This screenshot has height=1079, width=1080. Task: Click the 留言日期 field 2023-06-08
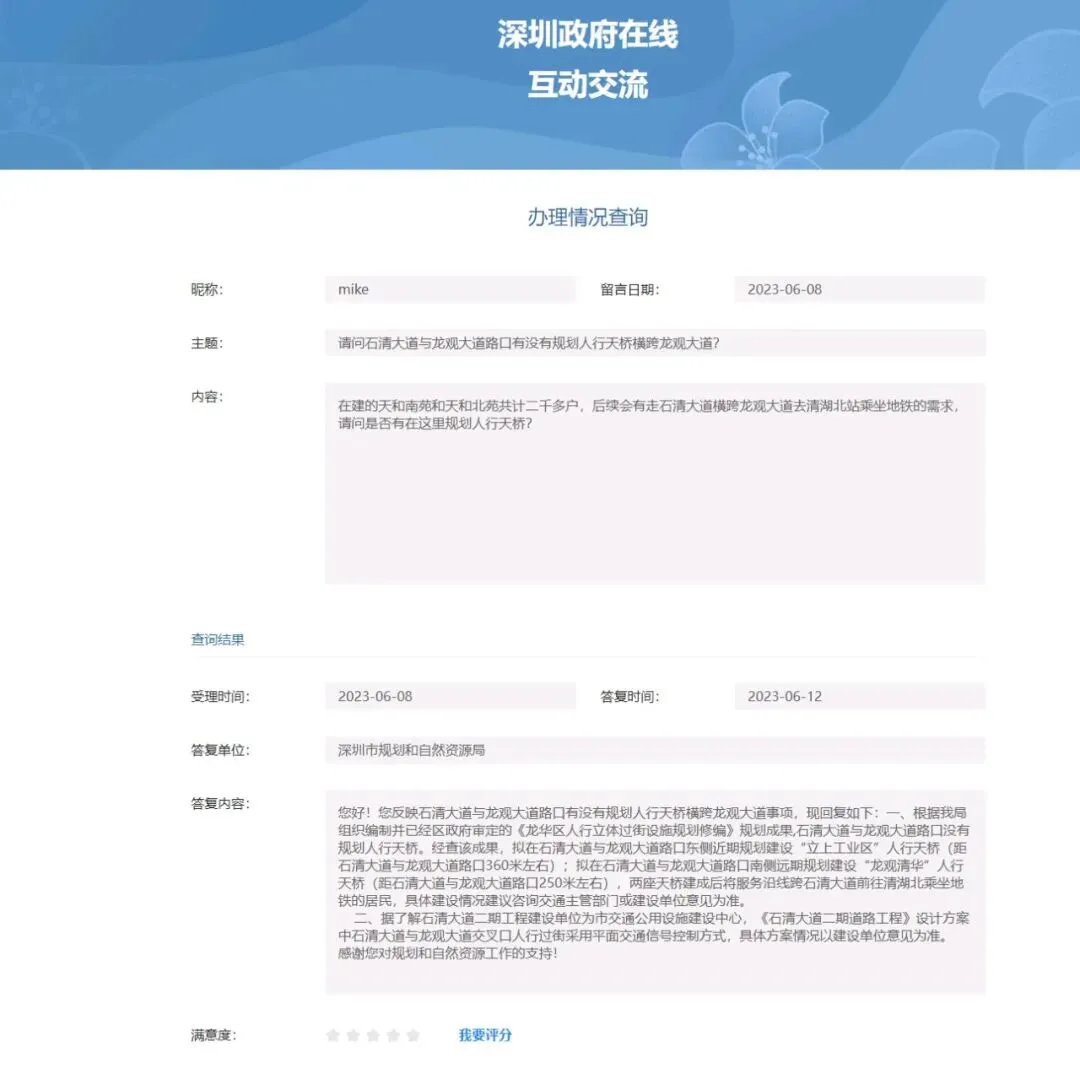click(860, 289)
